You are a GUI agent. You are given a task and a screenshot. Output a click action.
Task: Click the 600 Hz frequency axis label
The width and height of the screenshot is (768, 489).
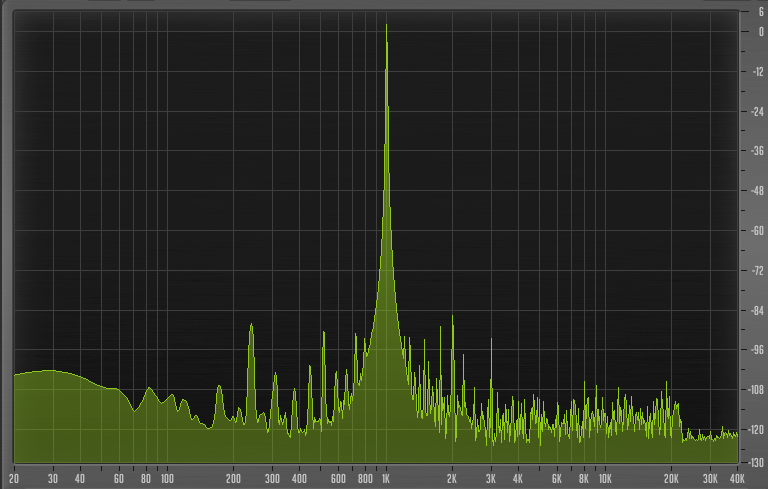point(338,479)
